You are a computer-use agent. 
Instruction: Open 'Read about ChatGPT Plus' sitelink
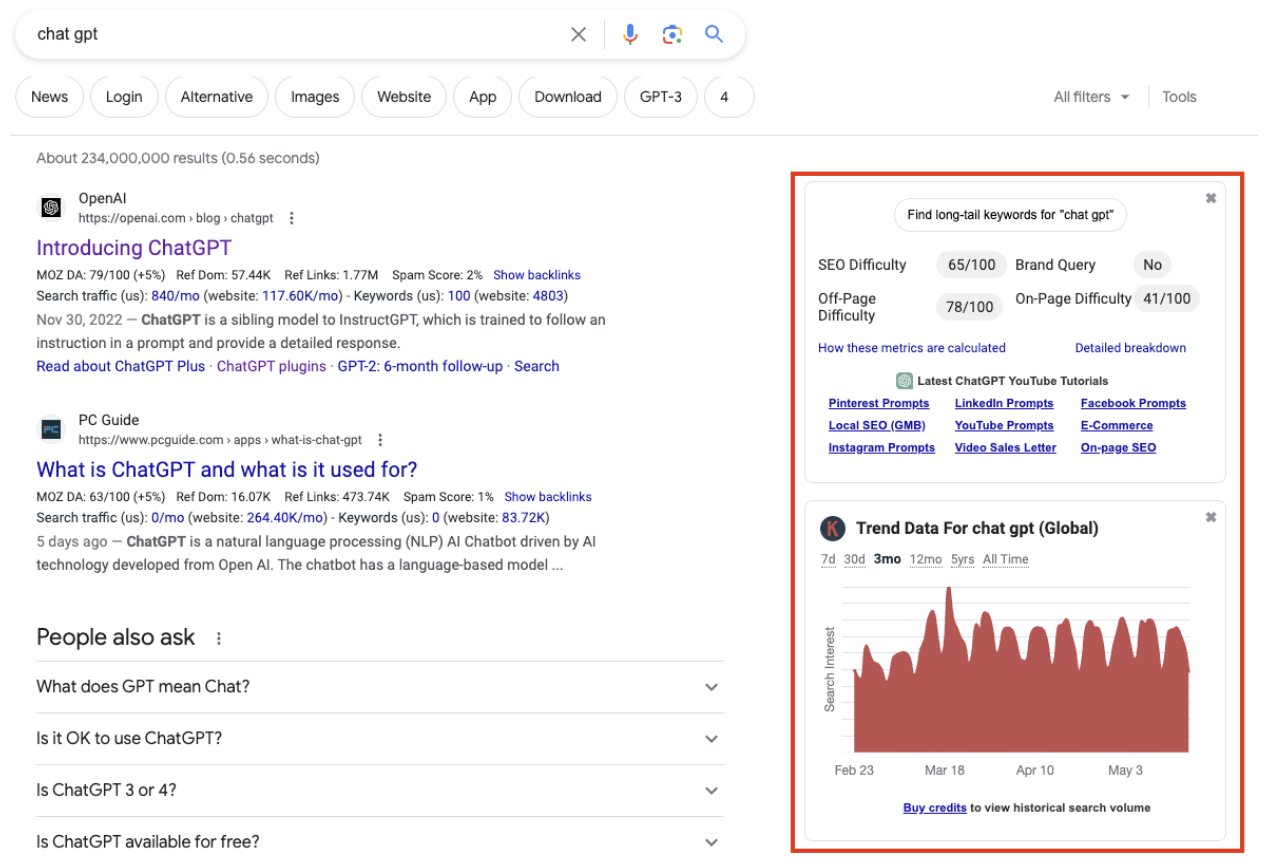[x=121, y=366]
